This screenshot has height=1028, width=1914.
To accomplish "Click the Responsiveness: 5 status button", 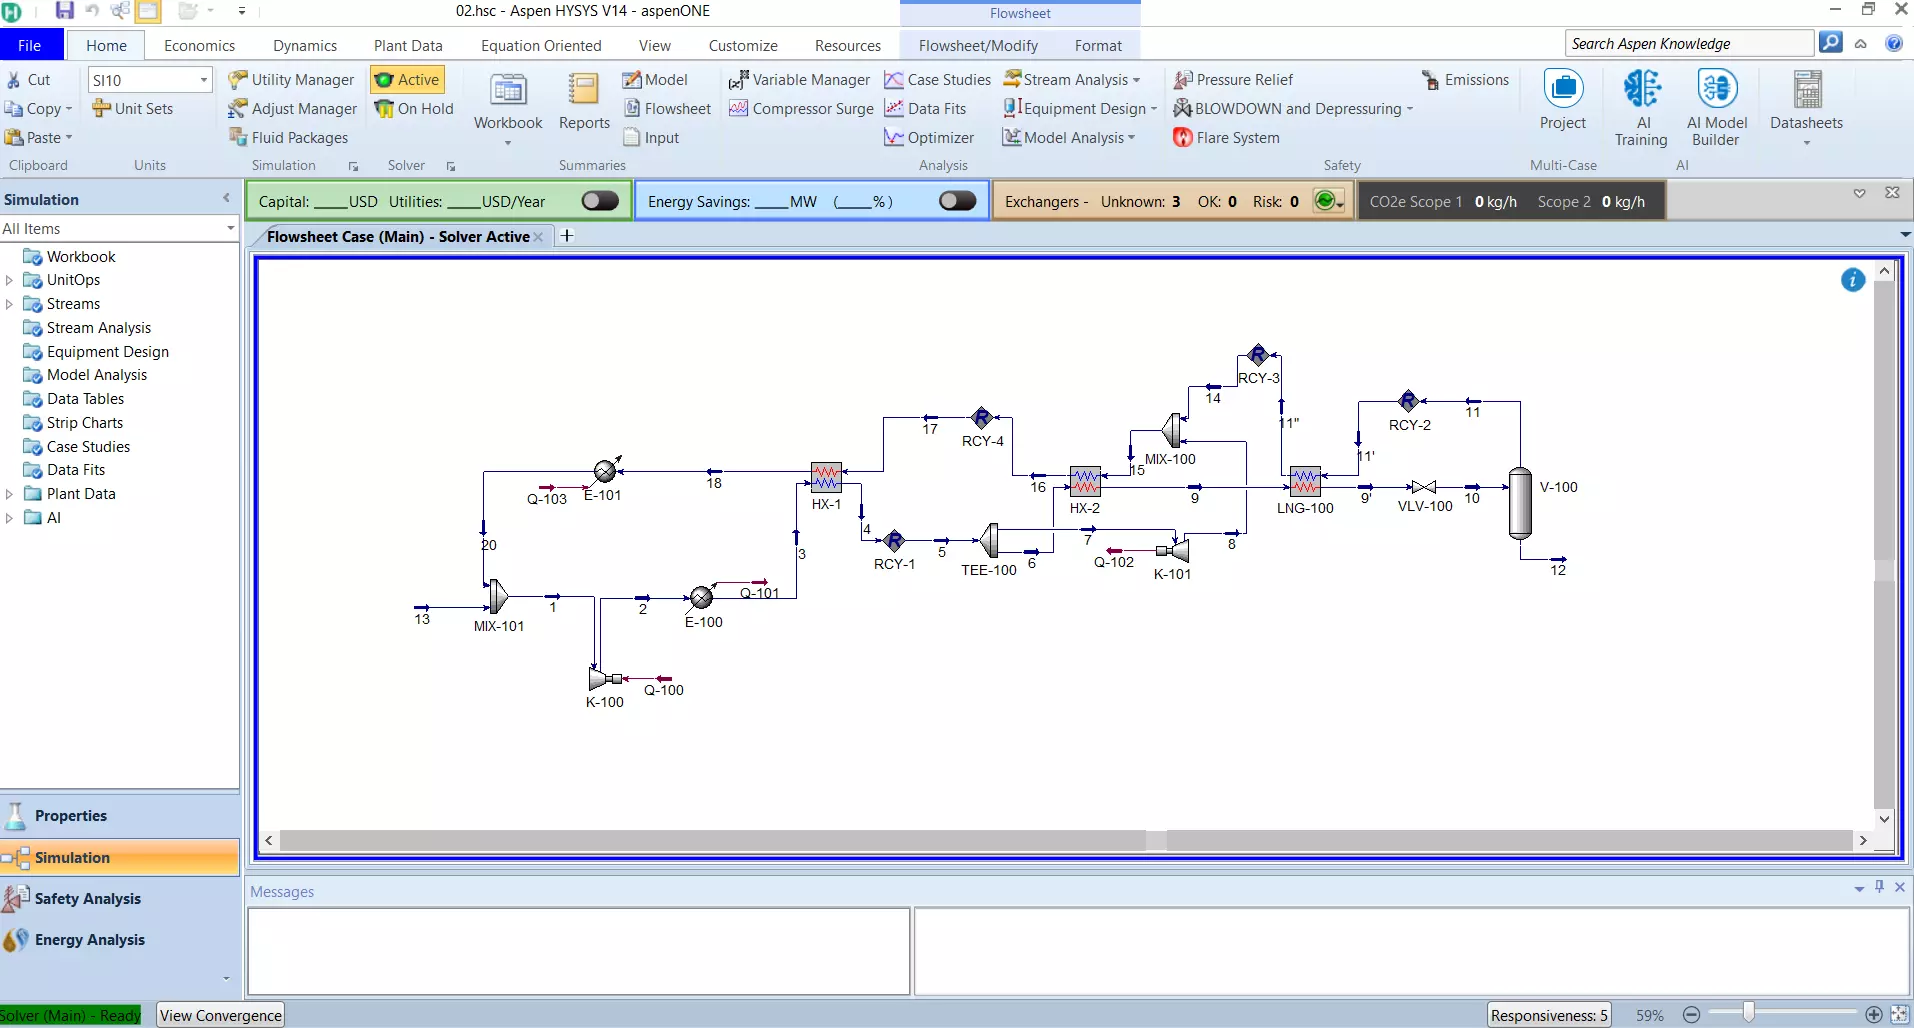I will tap(1549, 1015).
